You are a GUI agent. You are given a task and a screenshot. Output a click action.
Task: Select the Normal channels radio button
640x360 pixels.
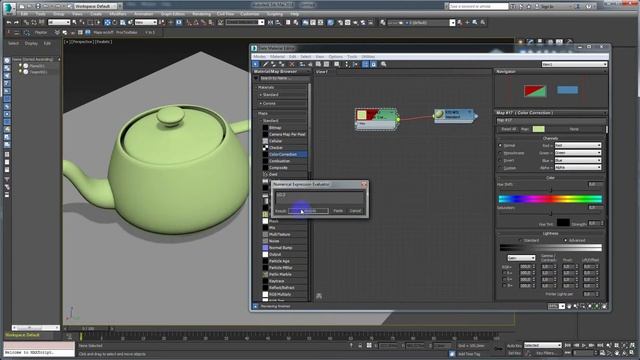pyautogui.click(x=500, y=145)
